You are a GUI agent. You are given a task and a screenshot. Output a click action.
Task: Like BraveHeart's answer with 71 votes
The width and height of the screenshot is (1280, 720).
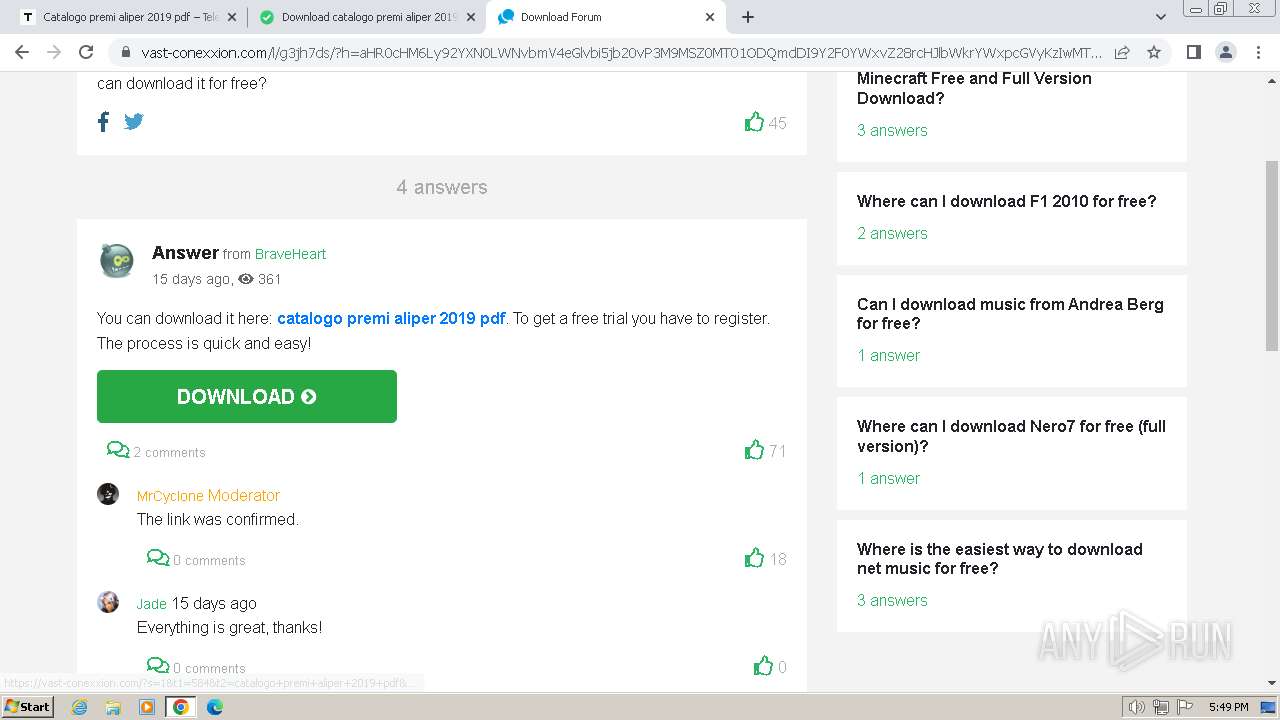pyautogui.click(x=754, y=450)
